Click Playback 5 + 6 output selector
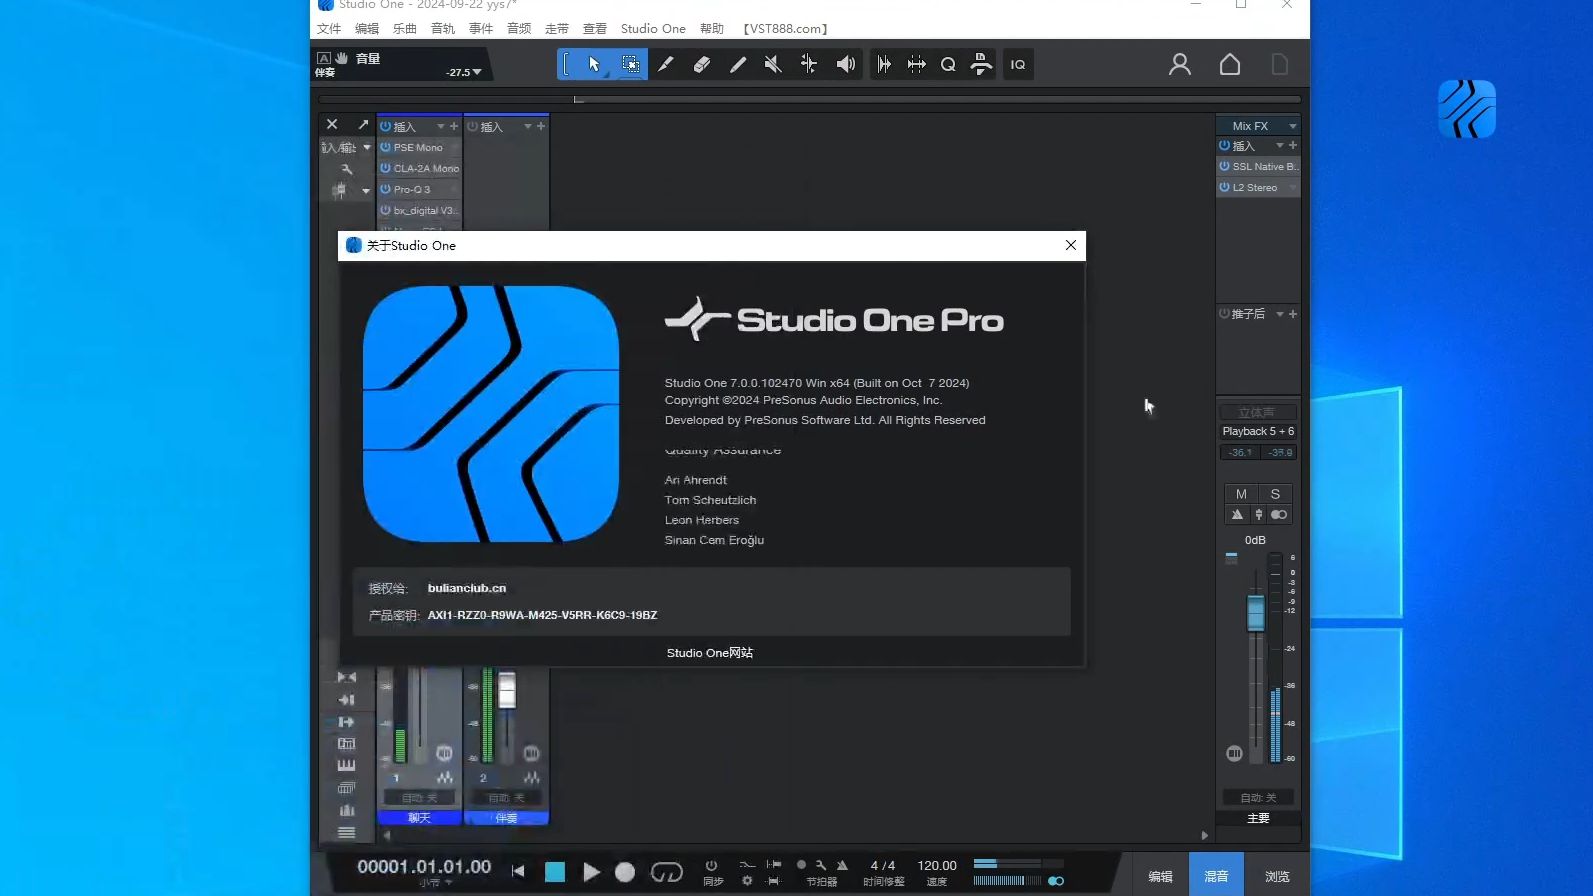 1258,431
